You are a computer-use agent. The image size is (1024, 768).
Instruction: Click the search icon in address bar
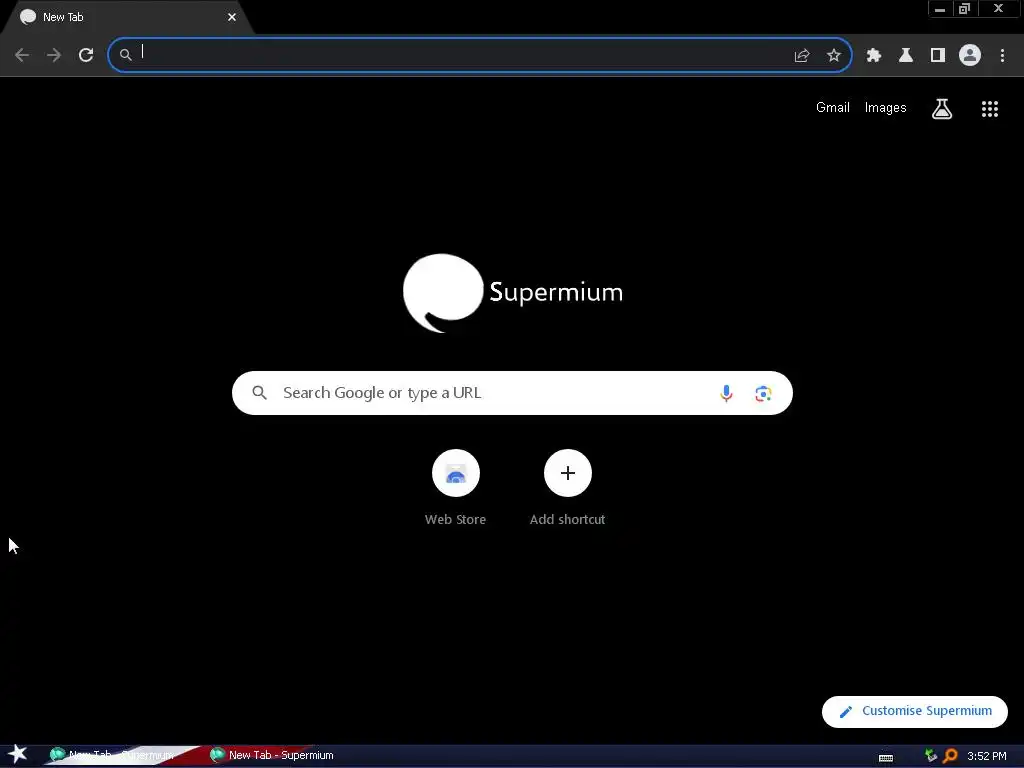125,56
